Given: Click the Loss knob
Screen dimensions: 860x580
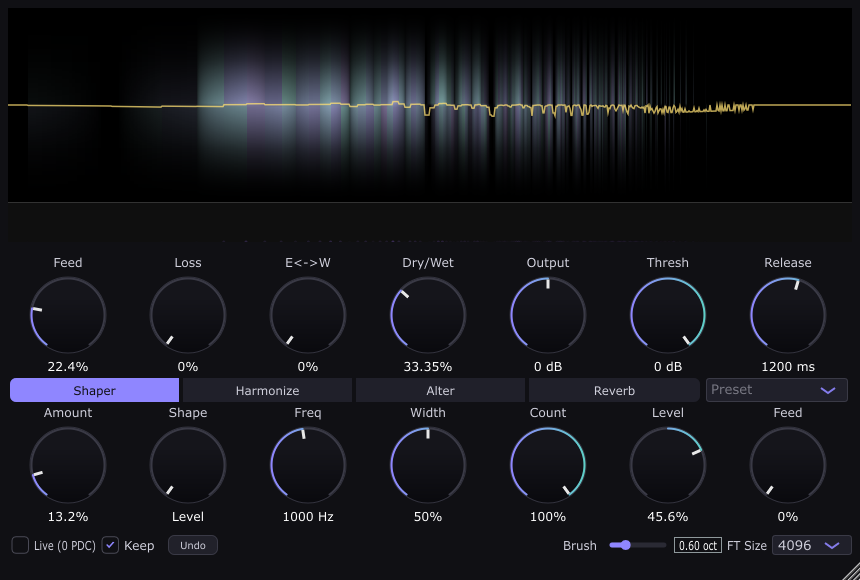Looking at the screenshot, I should [x=188, y=315].
